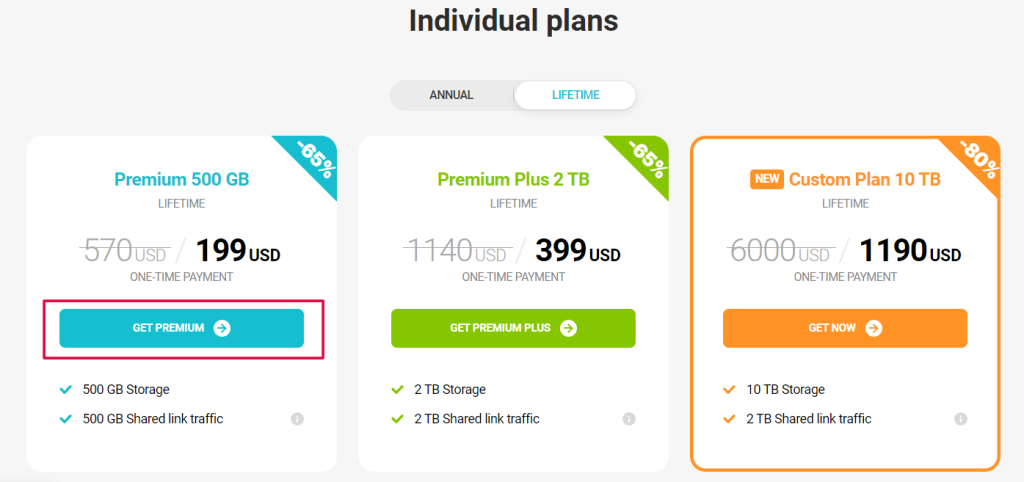Screen dimensions: 1024x482
Task: Click the NEW badge on Custom Plan
Action: tap(767, 180)
